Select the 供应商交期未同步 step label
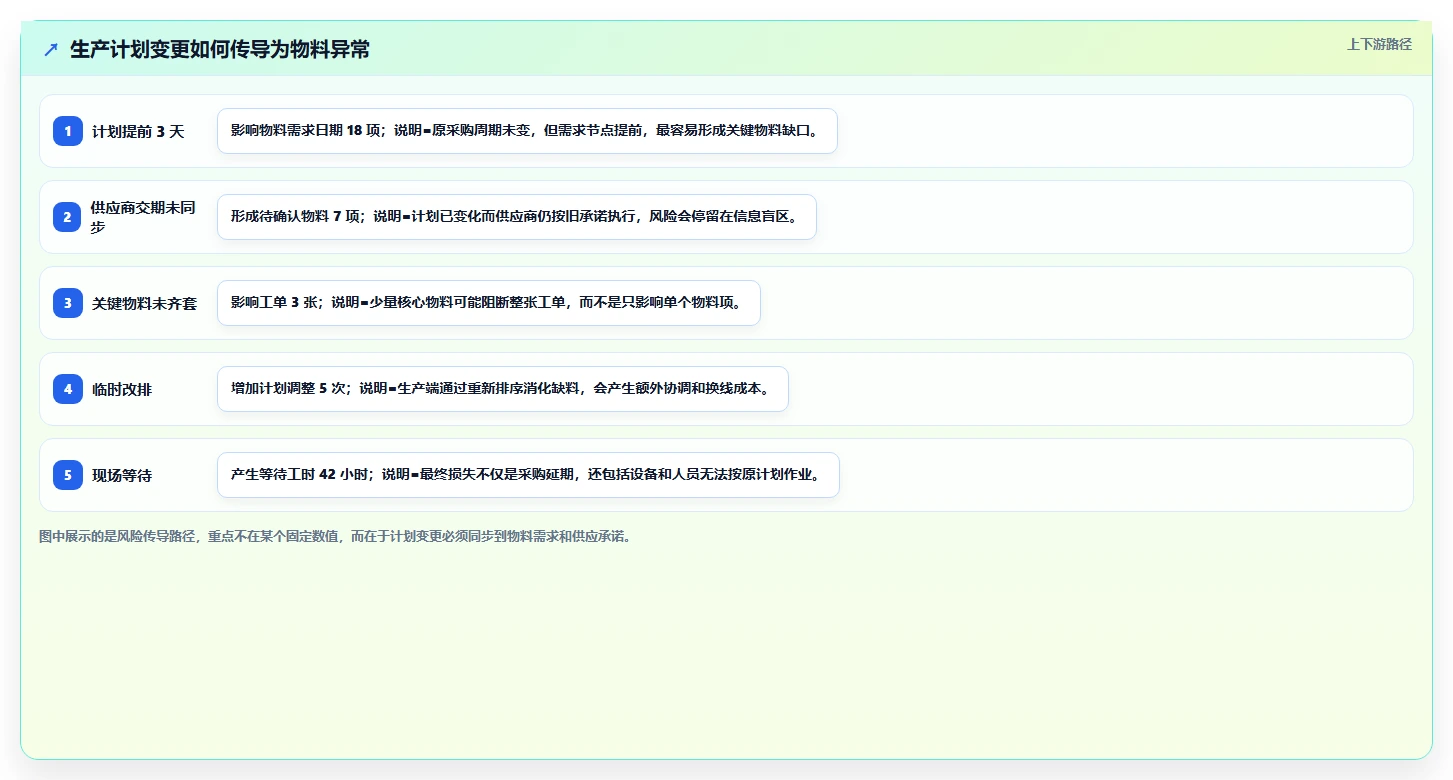The height and width of the screenshot is (780, 1453). (144, 217)
